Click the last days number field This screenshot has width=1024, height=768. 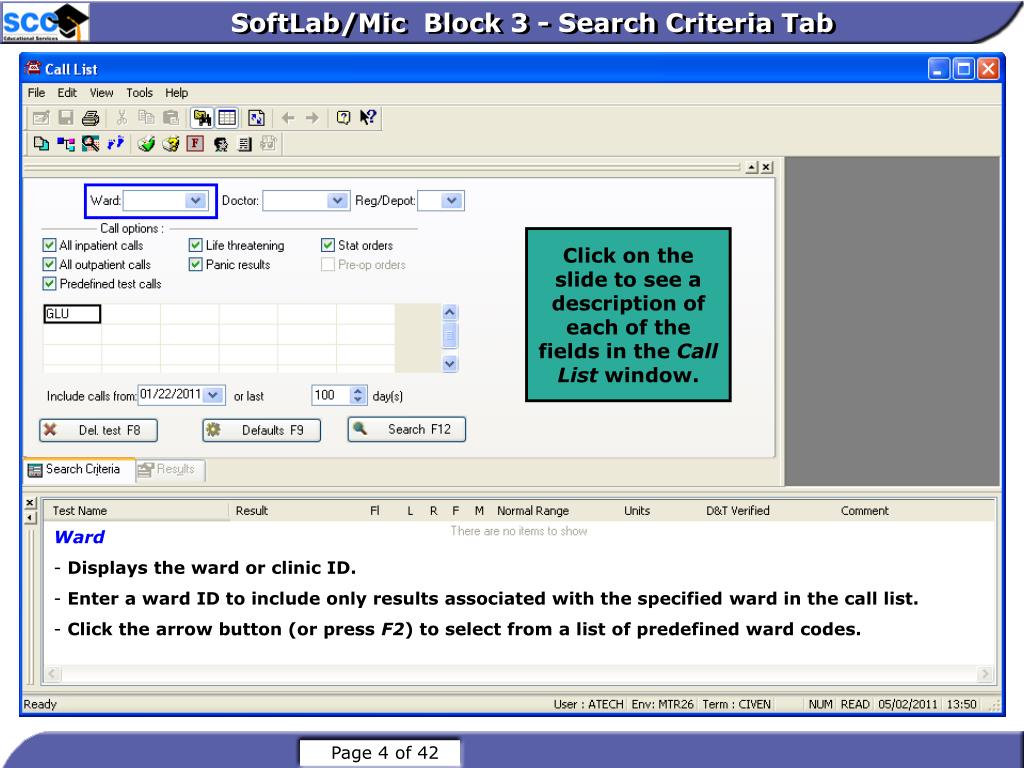[330, 395]
